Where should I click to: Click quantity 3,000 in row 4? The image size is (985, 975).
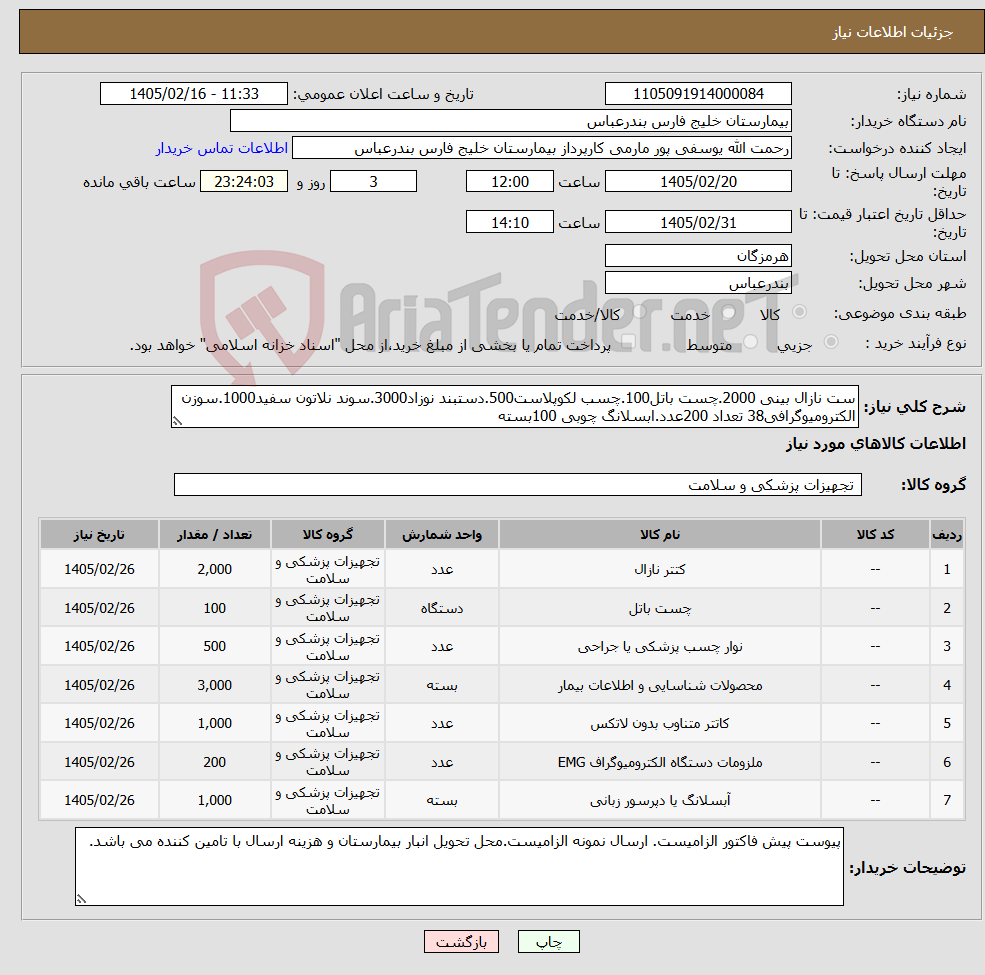(x=214, y=685)
